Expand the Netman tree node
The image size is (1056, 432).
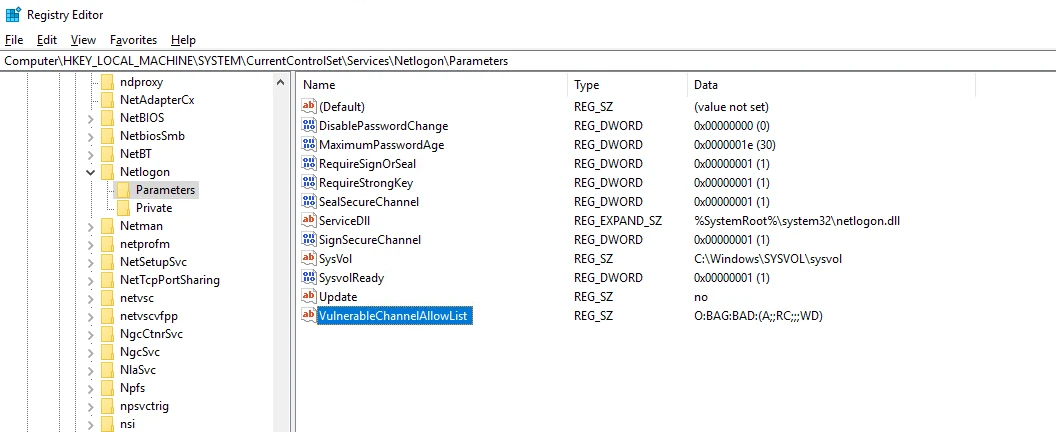(x=90, y=226)
